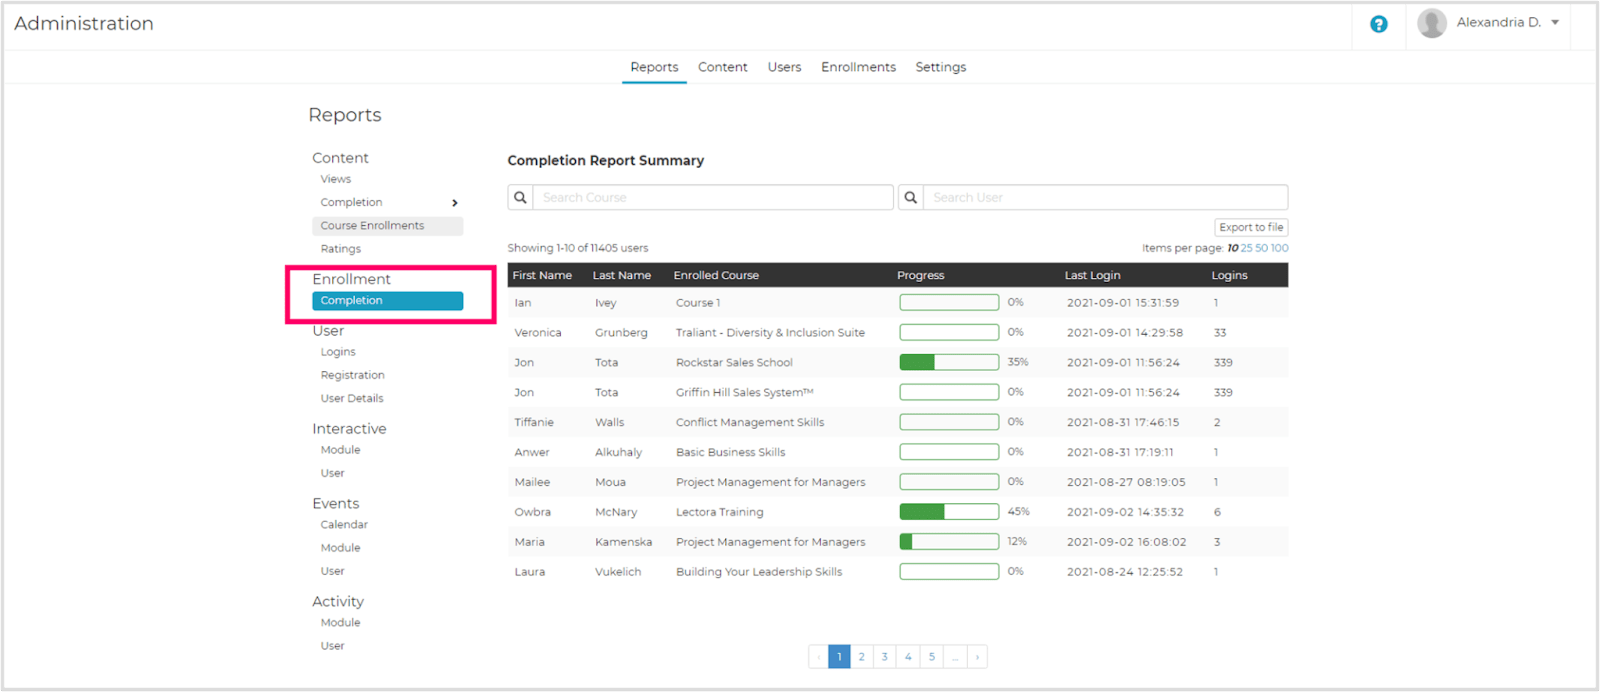This screenshot has width=1600, height=692.
Task: Click the Search User magnifier icon
Action: pos(910,197)
